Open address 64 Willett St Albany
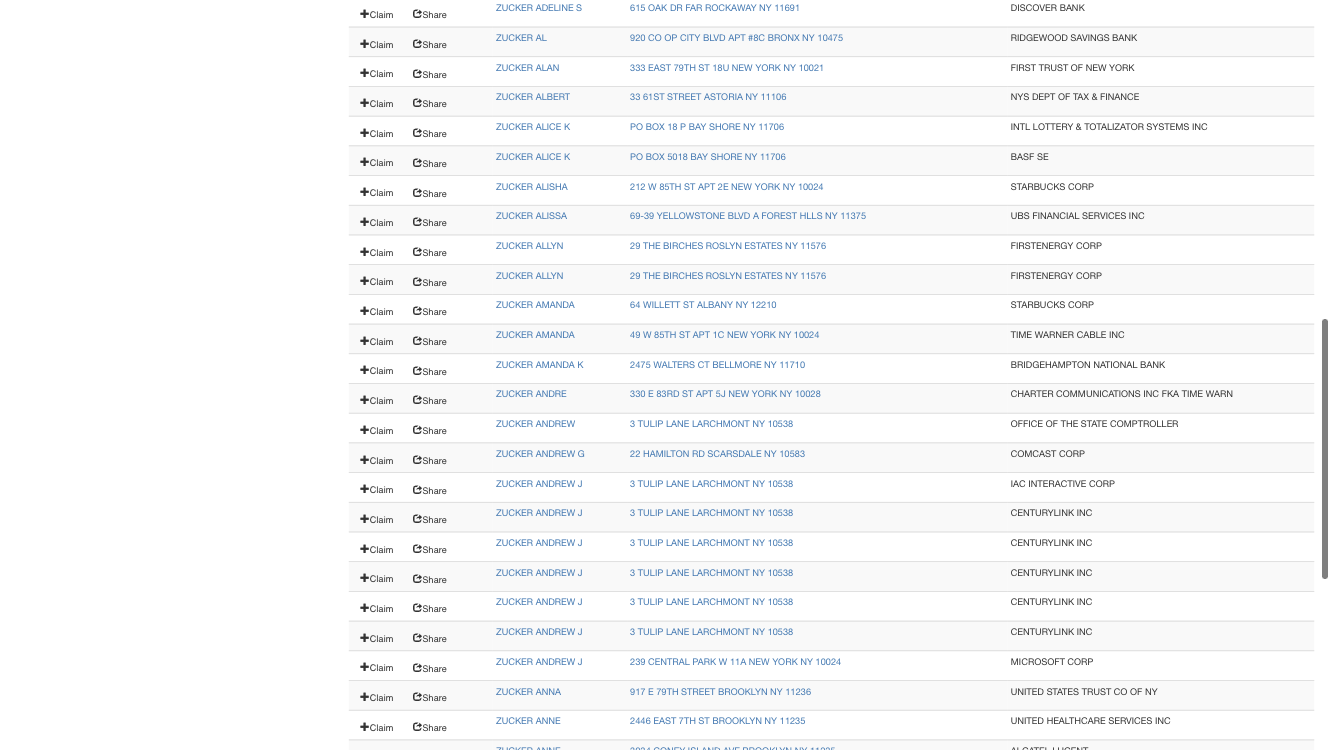Viewport: 1334px width, 750px height. [x=703, y=305]
